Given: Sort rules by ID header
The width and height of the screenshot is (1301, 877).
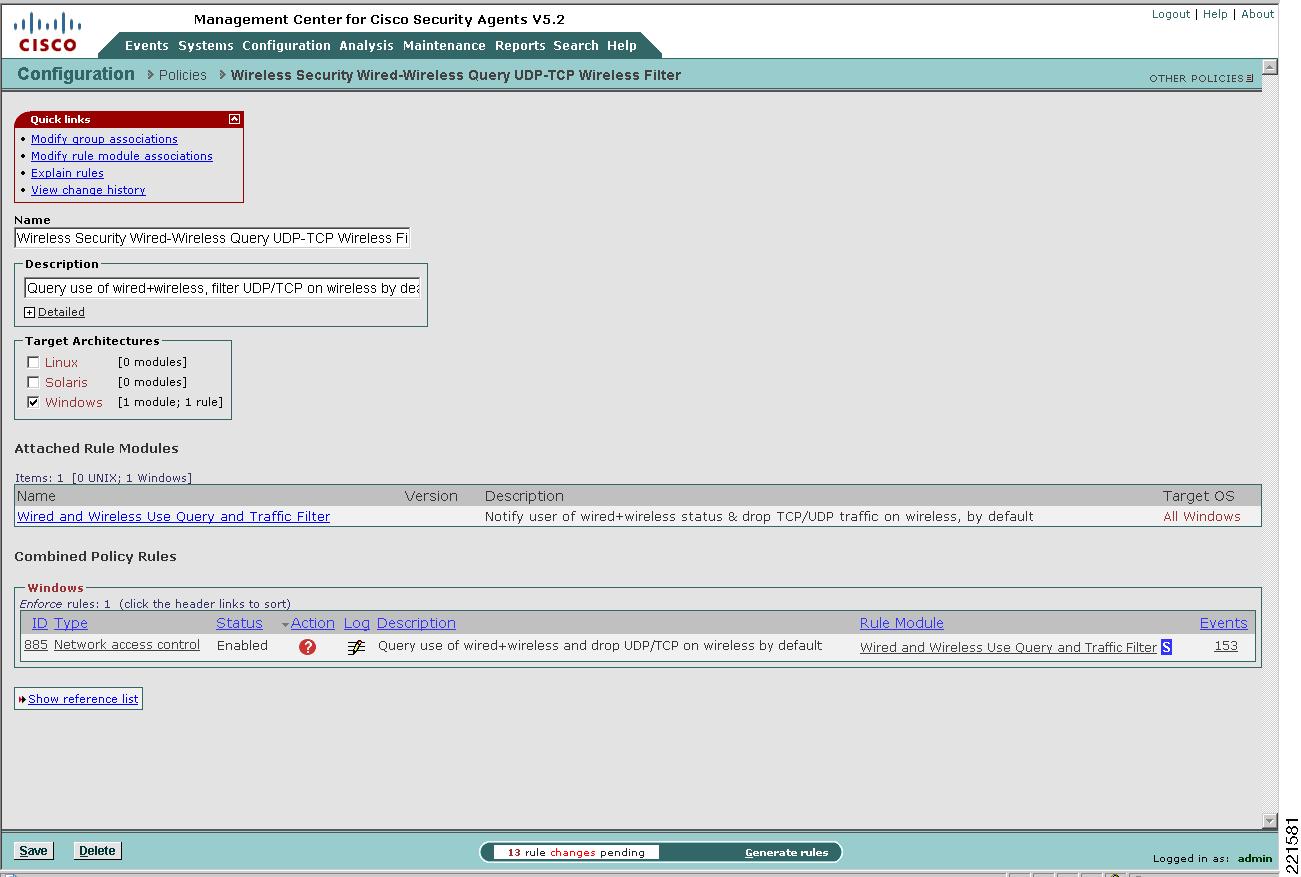Looking at the screenshot, I should [40, 623].
